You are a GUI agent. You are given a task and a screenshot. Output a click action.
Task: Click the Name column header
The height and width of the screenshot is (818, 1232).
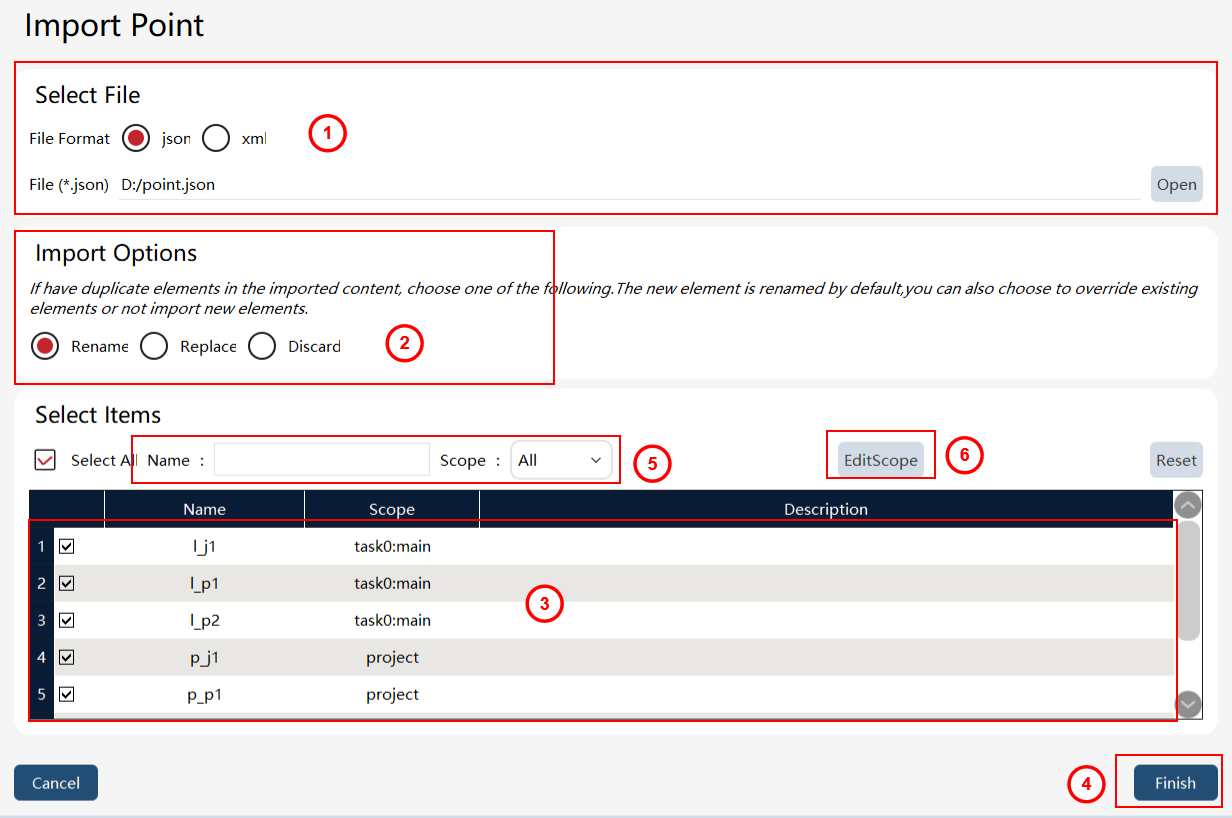pyautogui.click(x=204, y=509)
